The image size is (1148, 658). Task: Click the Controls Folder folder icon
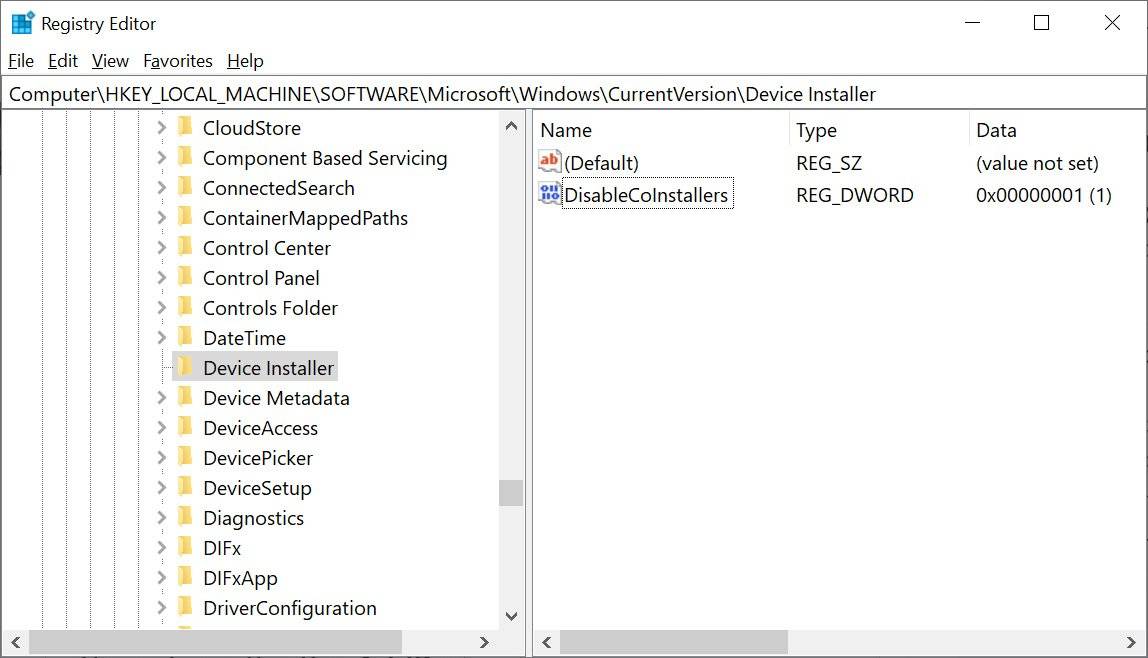click(x=186, y=307)
